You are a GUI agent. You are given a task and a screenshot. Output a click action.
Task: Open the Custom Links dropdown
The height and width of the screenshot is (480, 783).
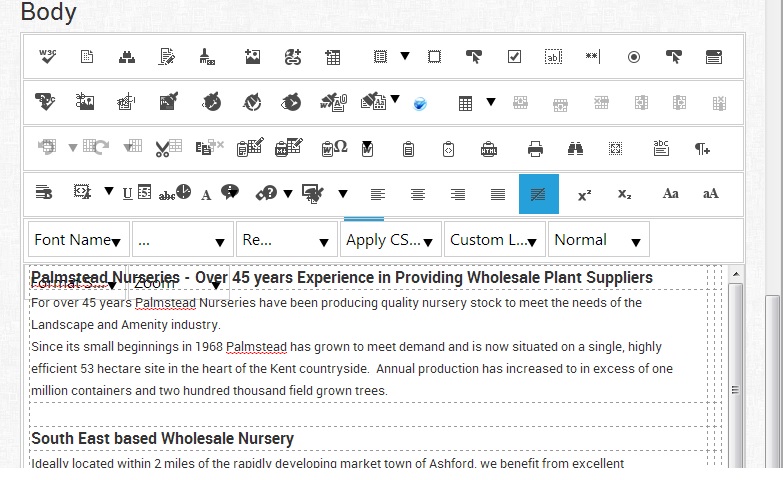pos(494,240)
